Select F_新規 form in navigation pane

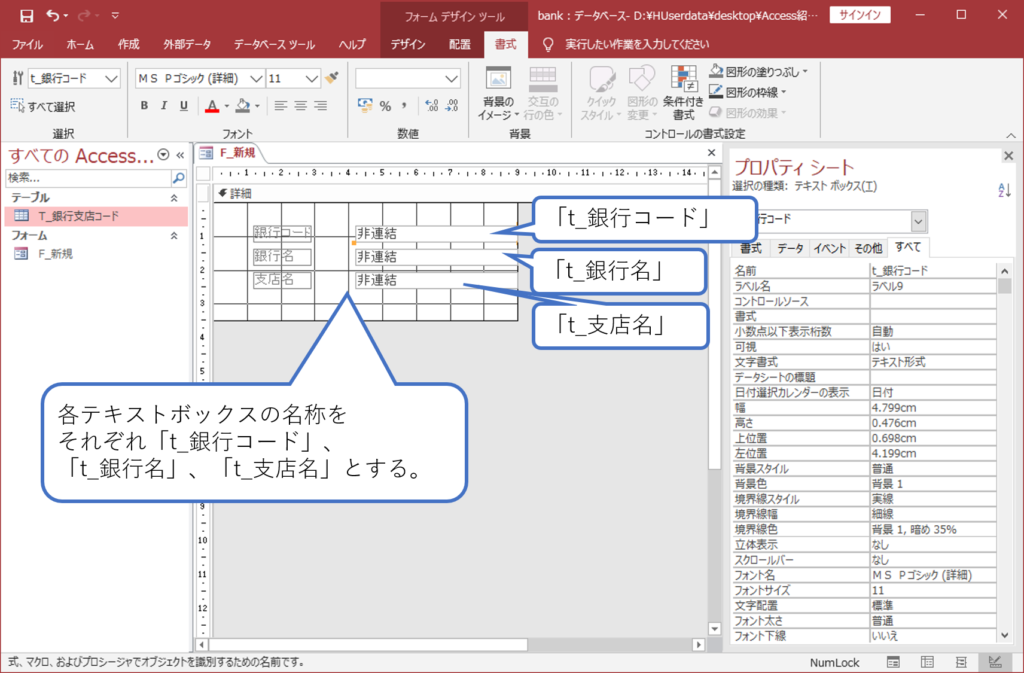point(96,254)
